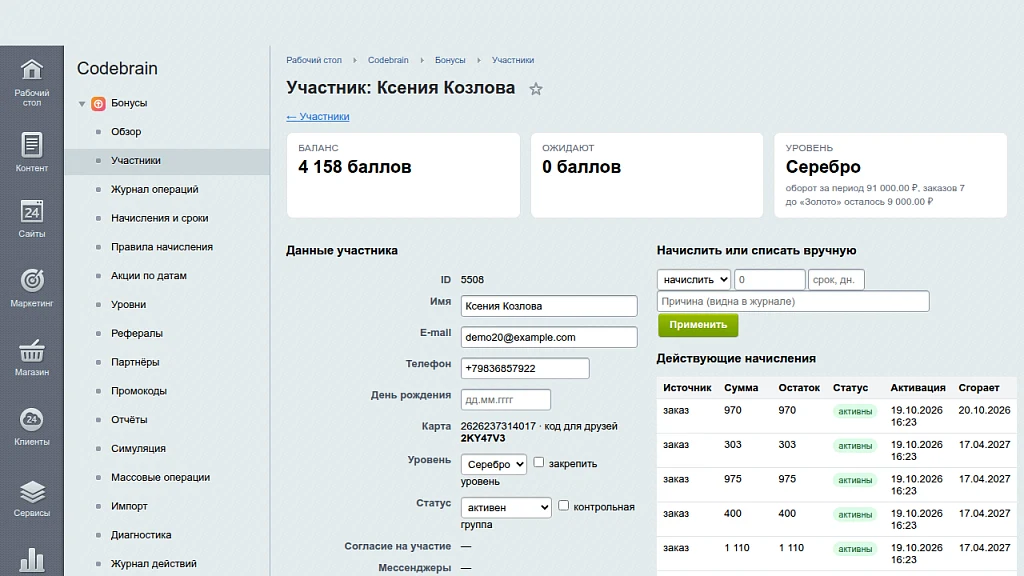
Task: Open the Уровень Серебро dropdown
Action: (493, 464)
